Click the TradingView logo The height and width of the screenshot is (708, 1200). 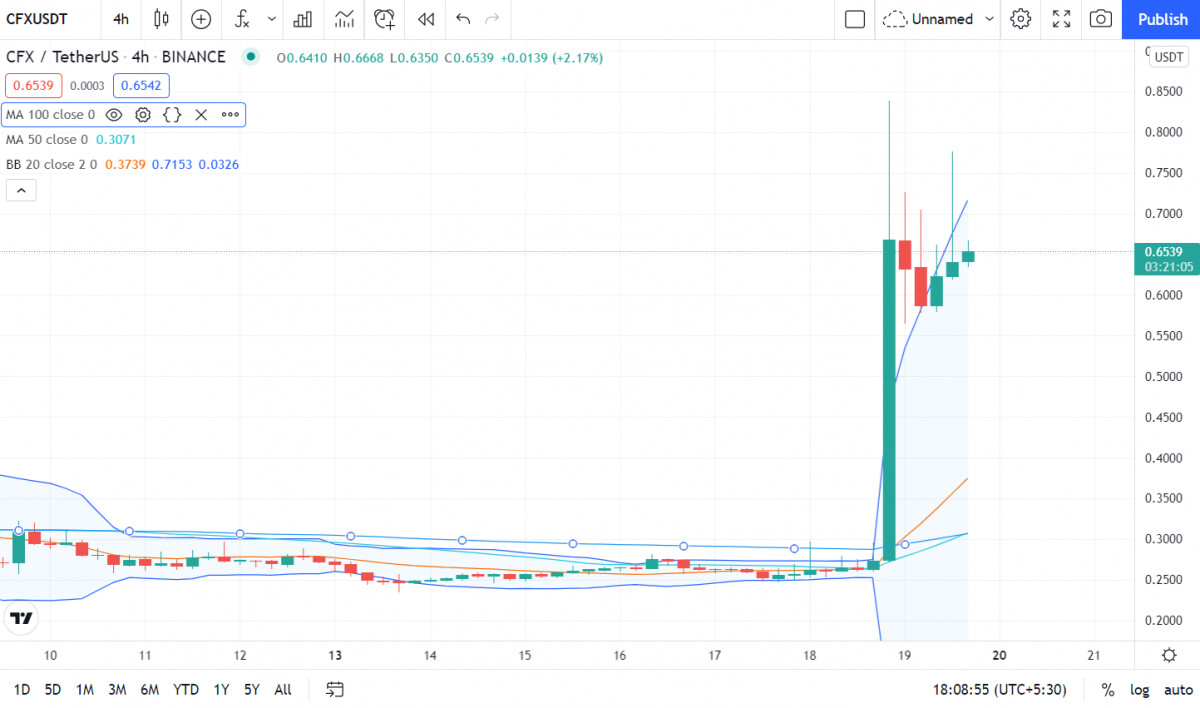pos(20,618)
